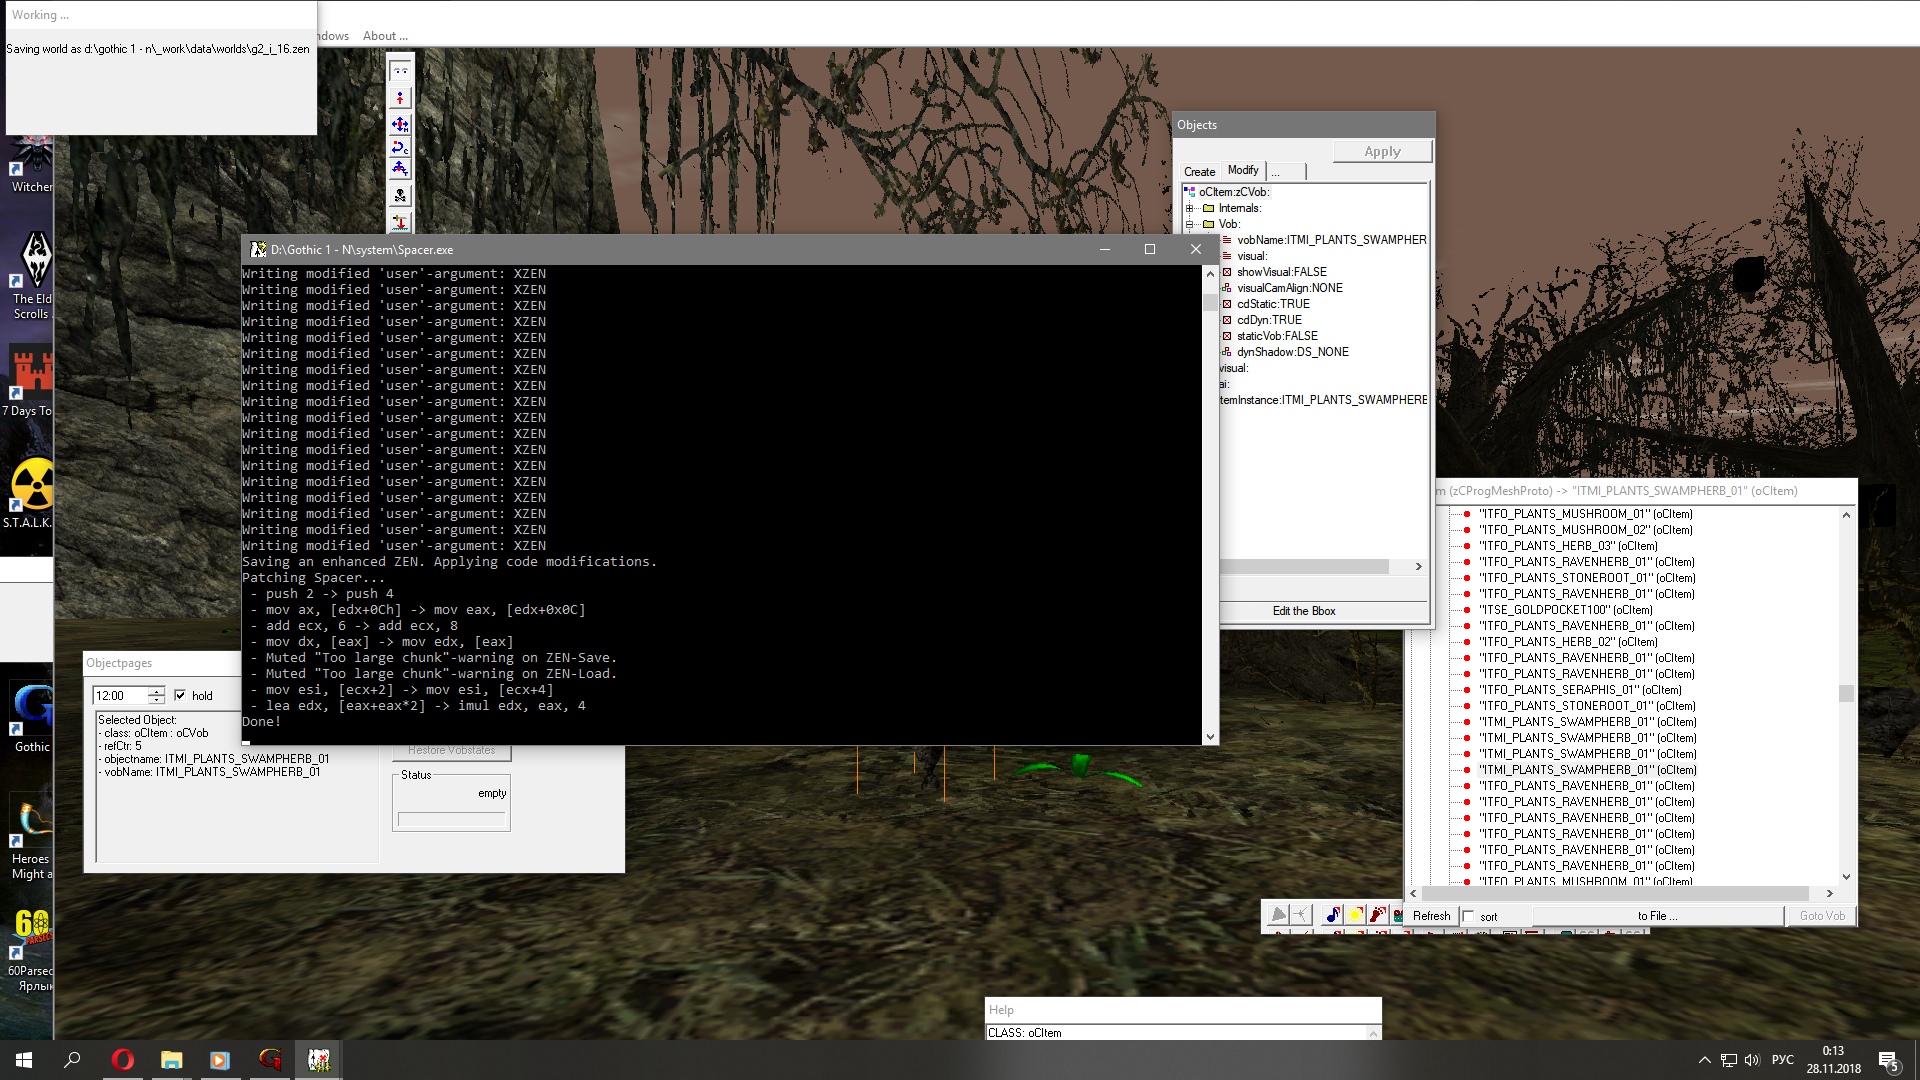Activate the move (H) arrows tool

400,124
